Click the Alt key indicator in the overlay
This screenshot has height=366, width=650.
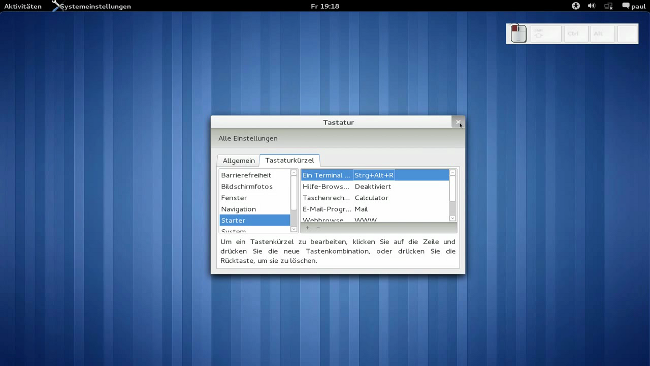coord(602,34)
